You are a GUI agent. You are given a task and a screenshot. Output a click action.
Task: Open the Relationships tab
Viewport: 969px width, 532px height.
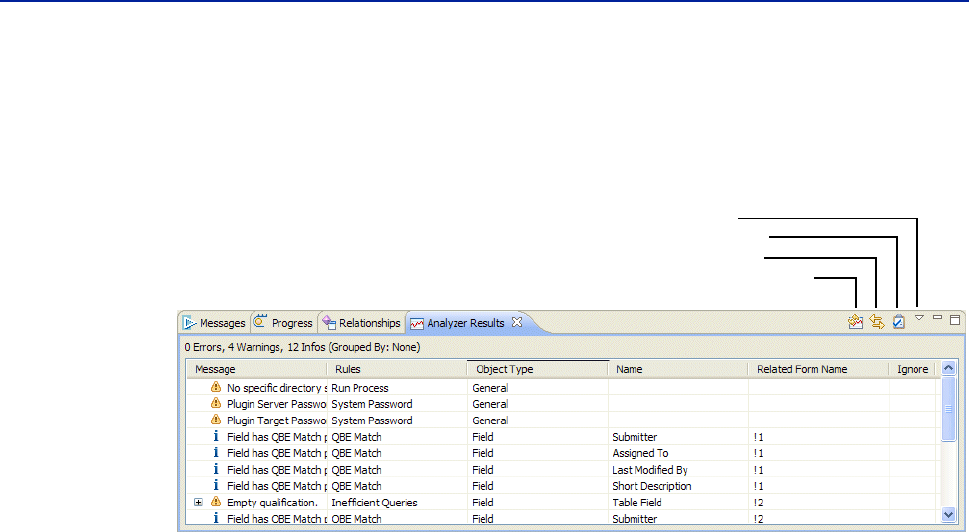point(362,323)
